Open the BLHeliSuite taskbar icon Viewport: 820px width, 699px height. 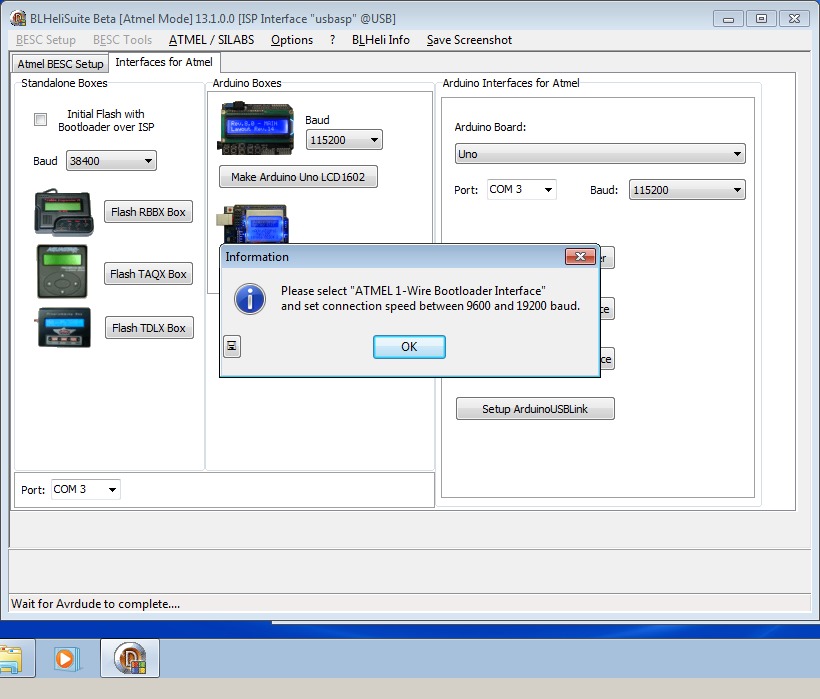coord(130,658)
